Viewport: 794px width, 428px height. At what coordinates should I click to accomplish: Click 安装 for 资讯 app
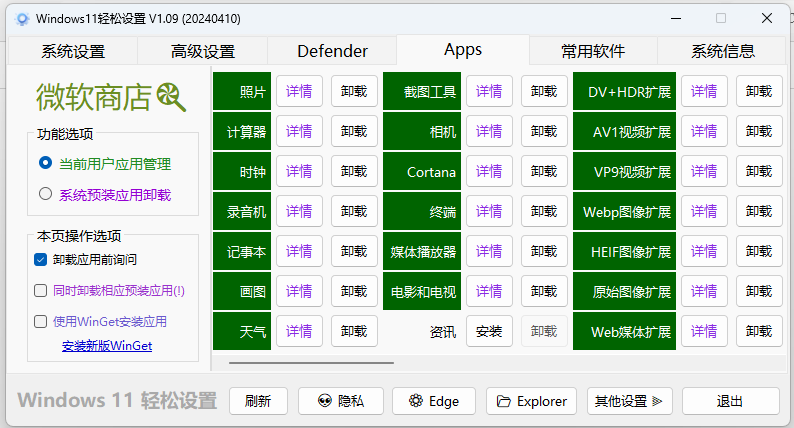(489, 331)
